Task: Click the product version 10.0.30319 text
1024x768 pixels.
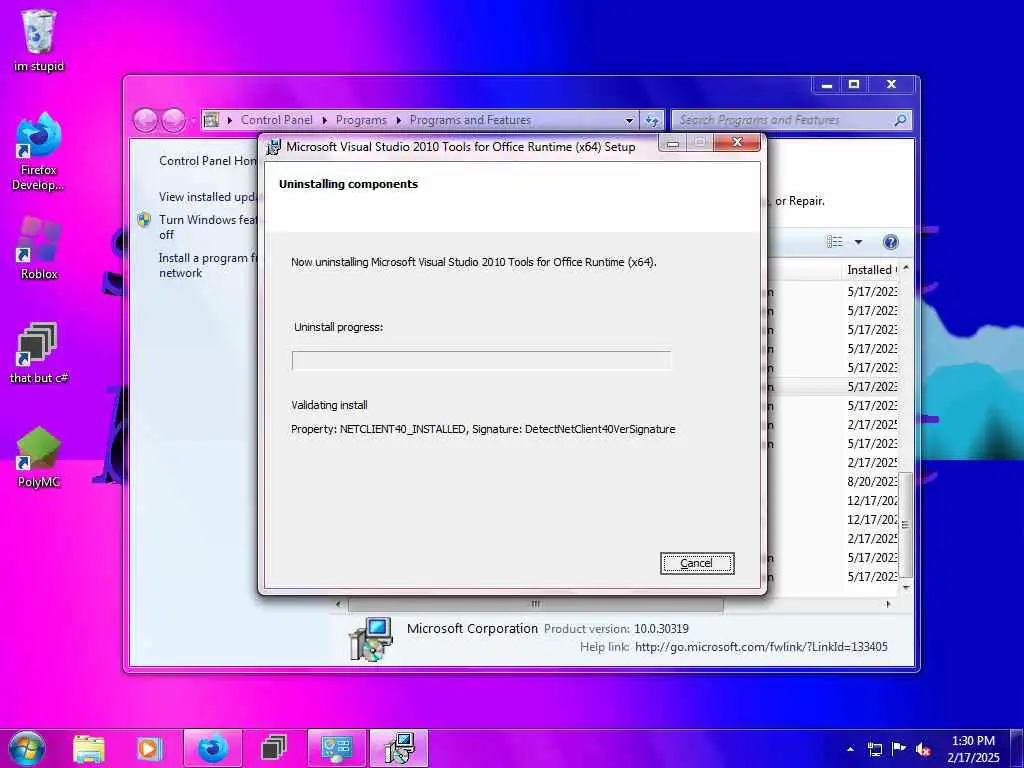Action: 661,629
